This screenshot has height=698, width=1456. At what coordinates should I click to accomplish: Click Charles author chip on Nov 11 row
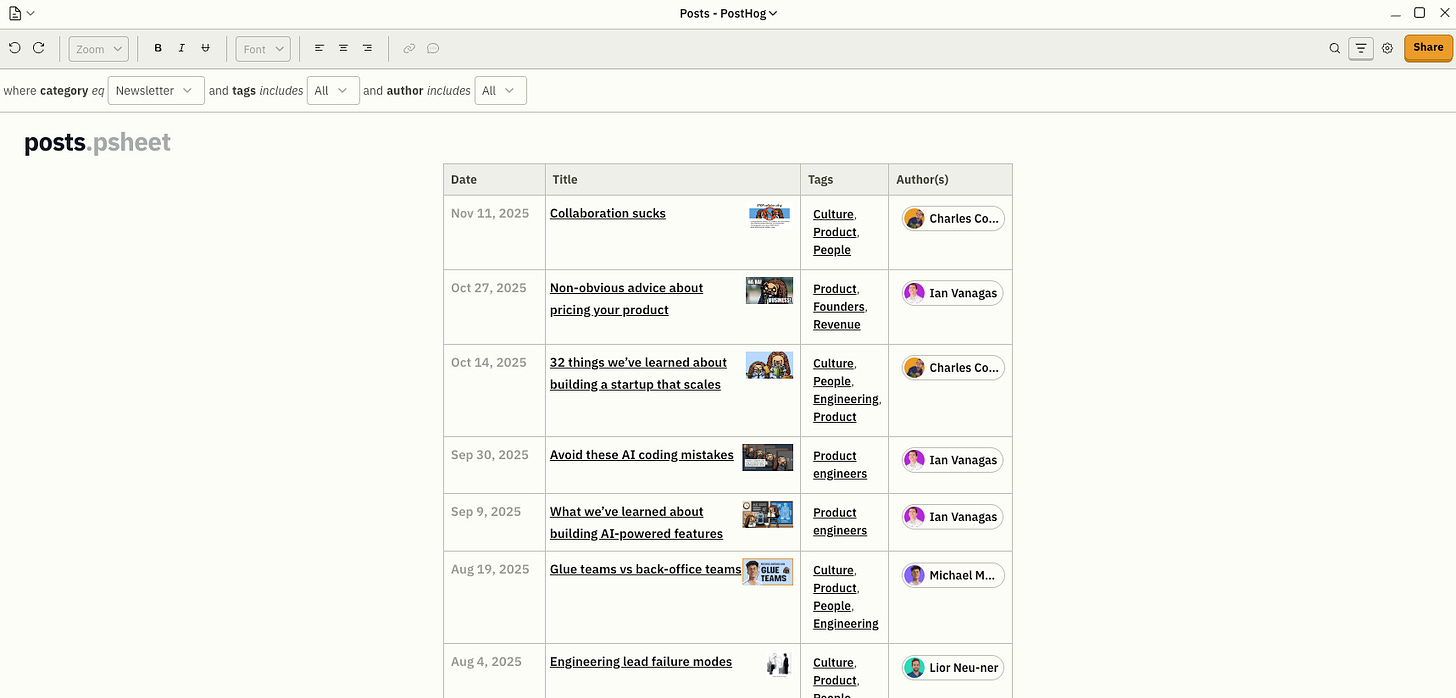(953, 219)
